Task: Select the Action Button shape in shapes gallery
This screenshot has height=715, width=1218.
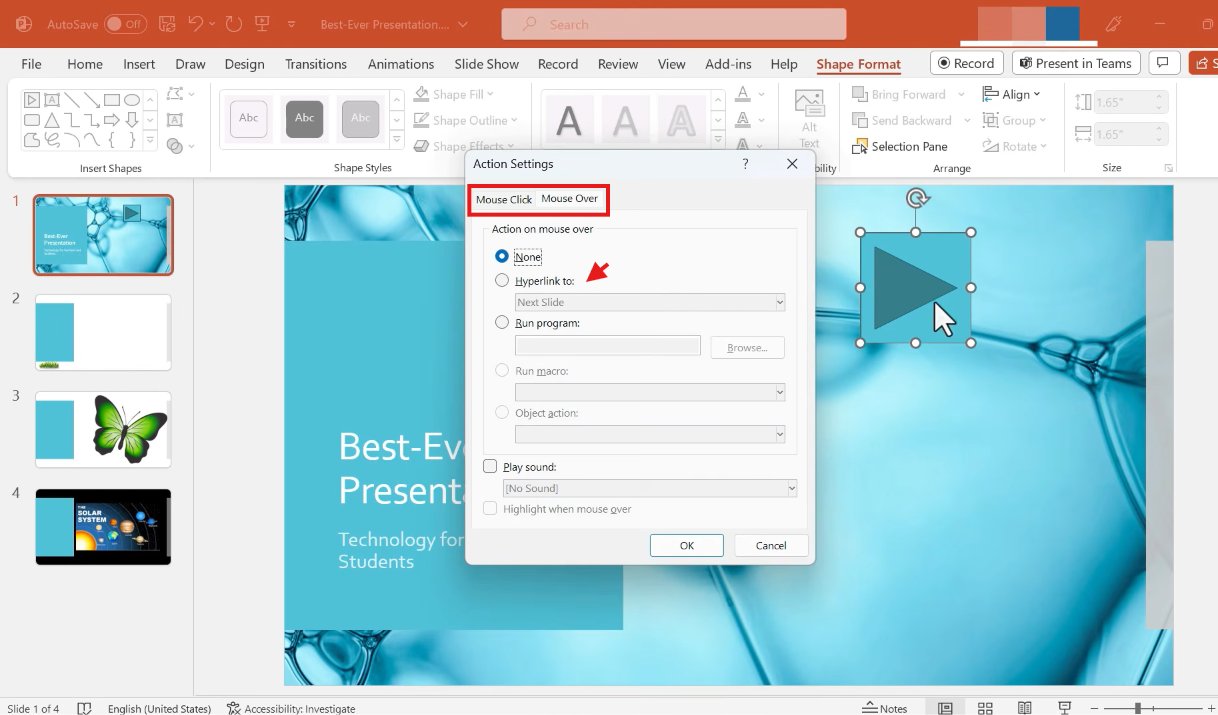Action: tap(32, 100)
